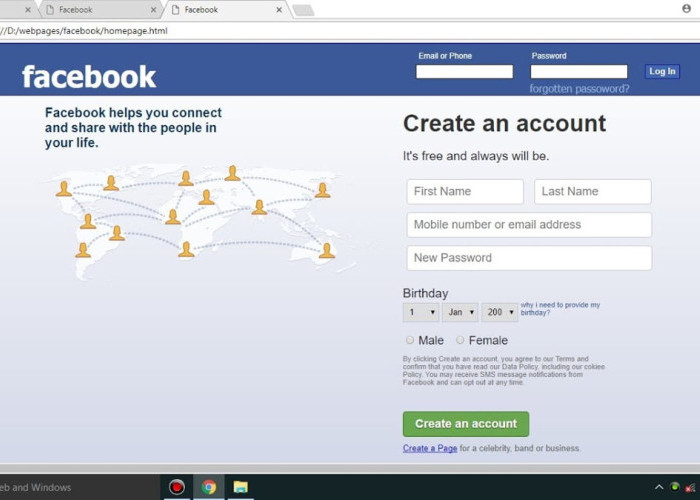700x500 pixels.
Task: Click the taskbar search box
Action: point(79,487)
